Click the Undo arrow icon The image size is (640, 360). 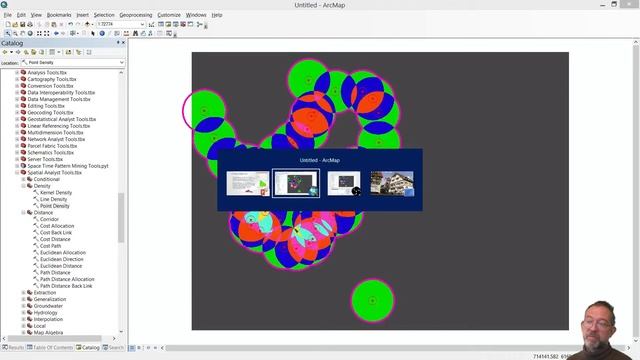point(71,24)
